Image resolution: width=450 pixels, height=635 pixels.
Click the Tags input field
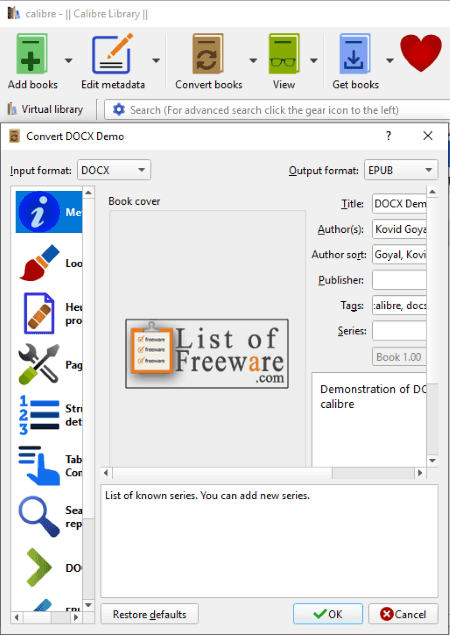[399, 305]
